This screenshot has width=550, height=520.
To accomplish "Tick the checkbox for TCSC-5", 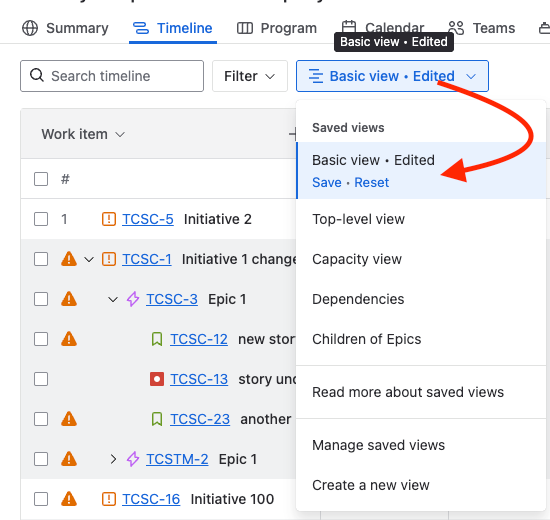I will coord(41,219).
